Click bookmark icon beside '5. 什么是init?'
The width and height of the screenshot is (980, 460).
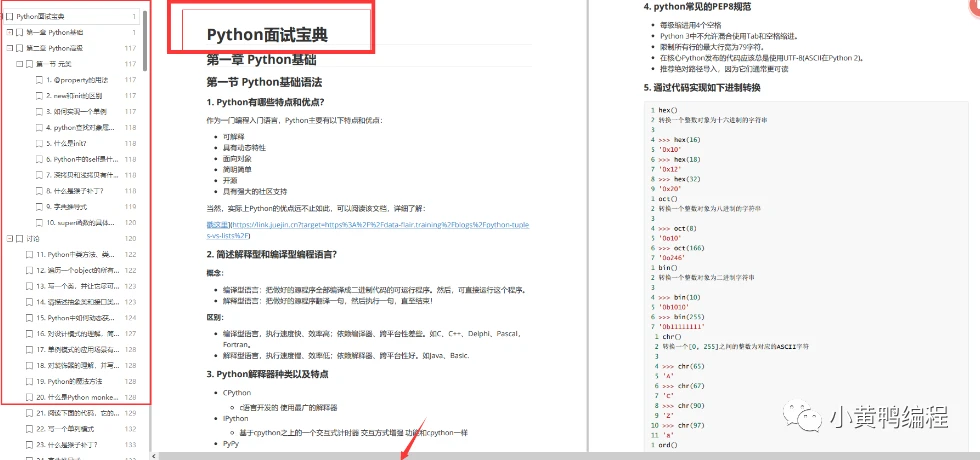39,143
